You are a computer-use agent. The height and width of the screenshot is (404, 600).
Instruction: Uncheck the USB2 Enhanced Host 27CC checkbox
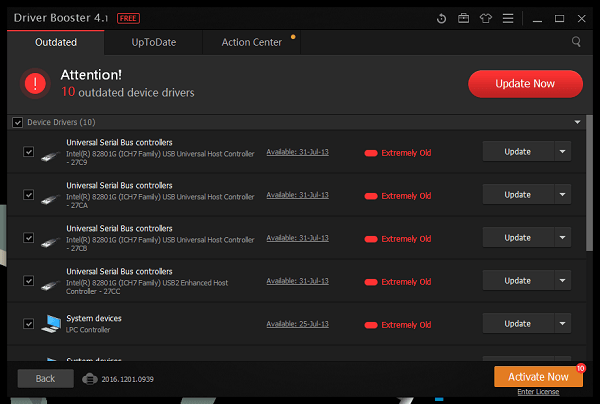point(29,281)
